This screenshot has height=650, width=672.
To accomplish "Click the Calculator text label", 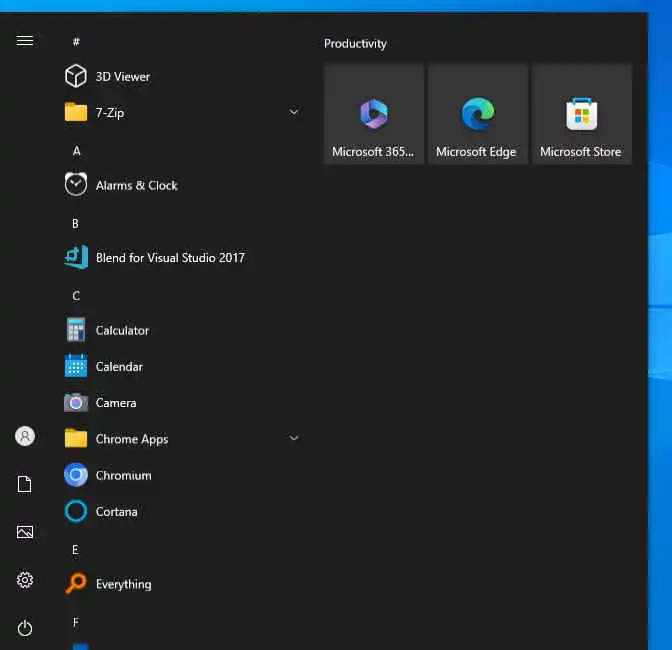I will 122,330.
